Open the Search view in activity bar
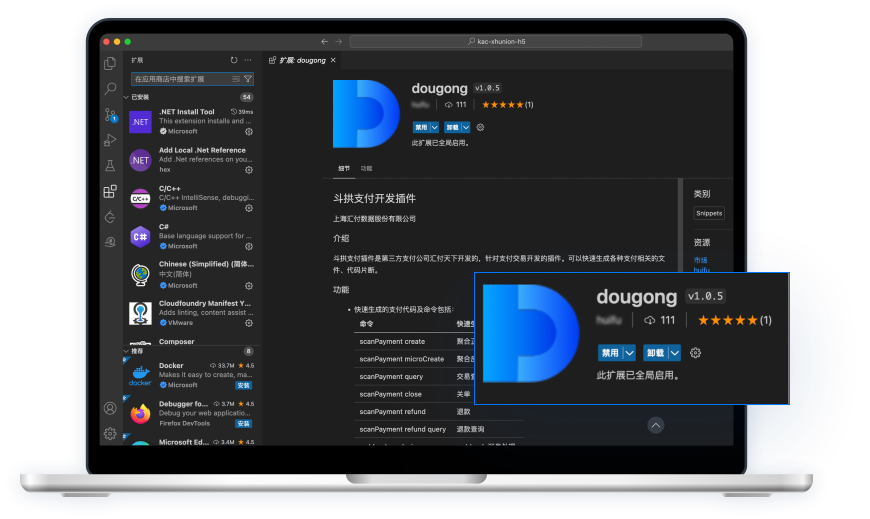870x519 pixels. point(110,88)
